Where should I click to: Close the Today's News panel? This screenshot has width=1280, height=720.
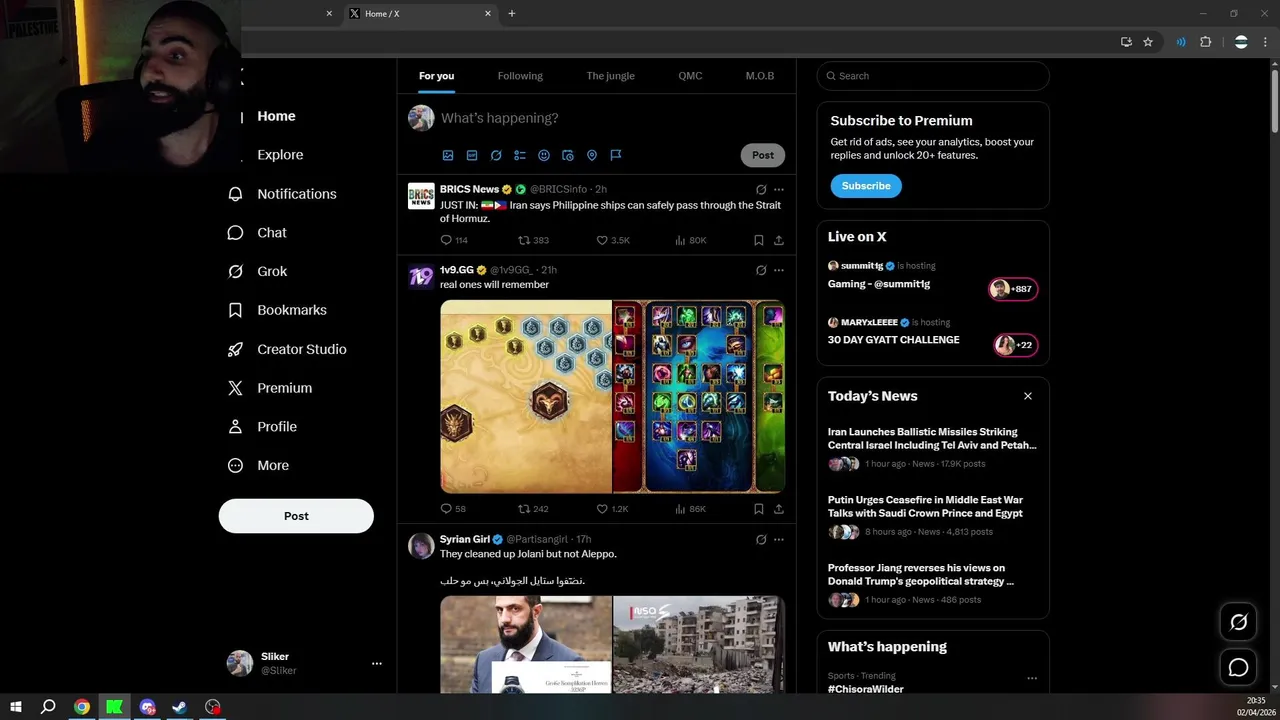click(1028, 396)
